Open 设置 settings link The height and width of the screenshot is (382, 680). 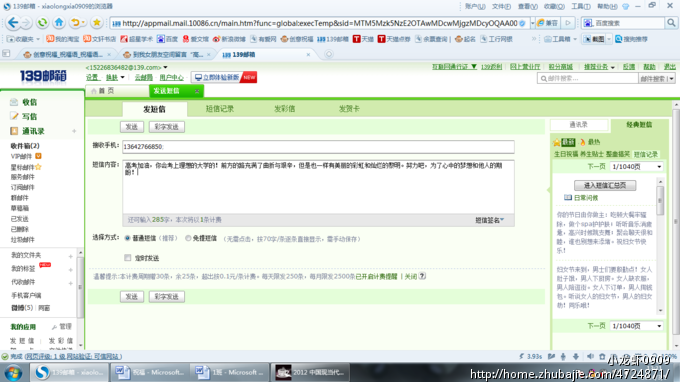(x=92, y=77)
